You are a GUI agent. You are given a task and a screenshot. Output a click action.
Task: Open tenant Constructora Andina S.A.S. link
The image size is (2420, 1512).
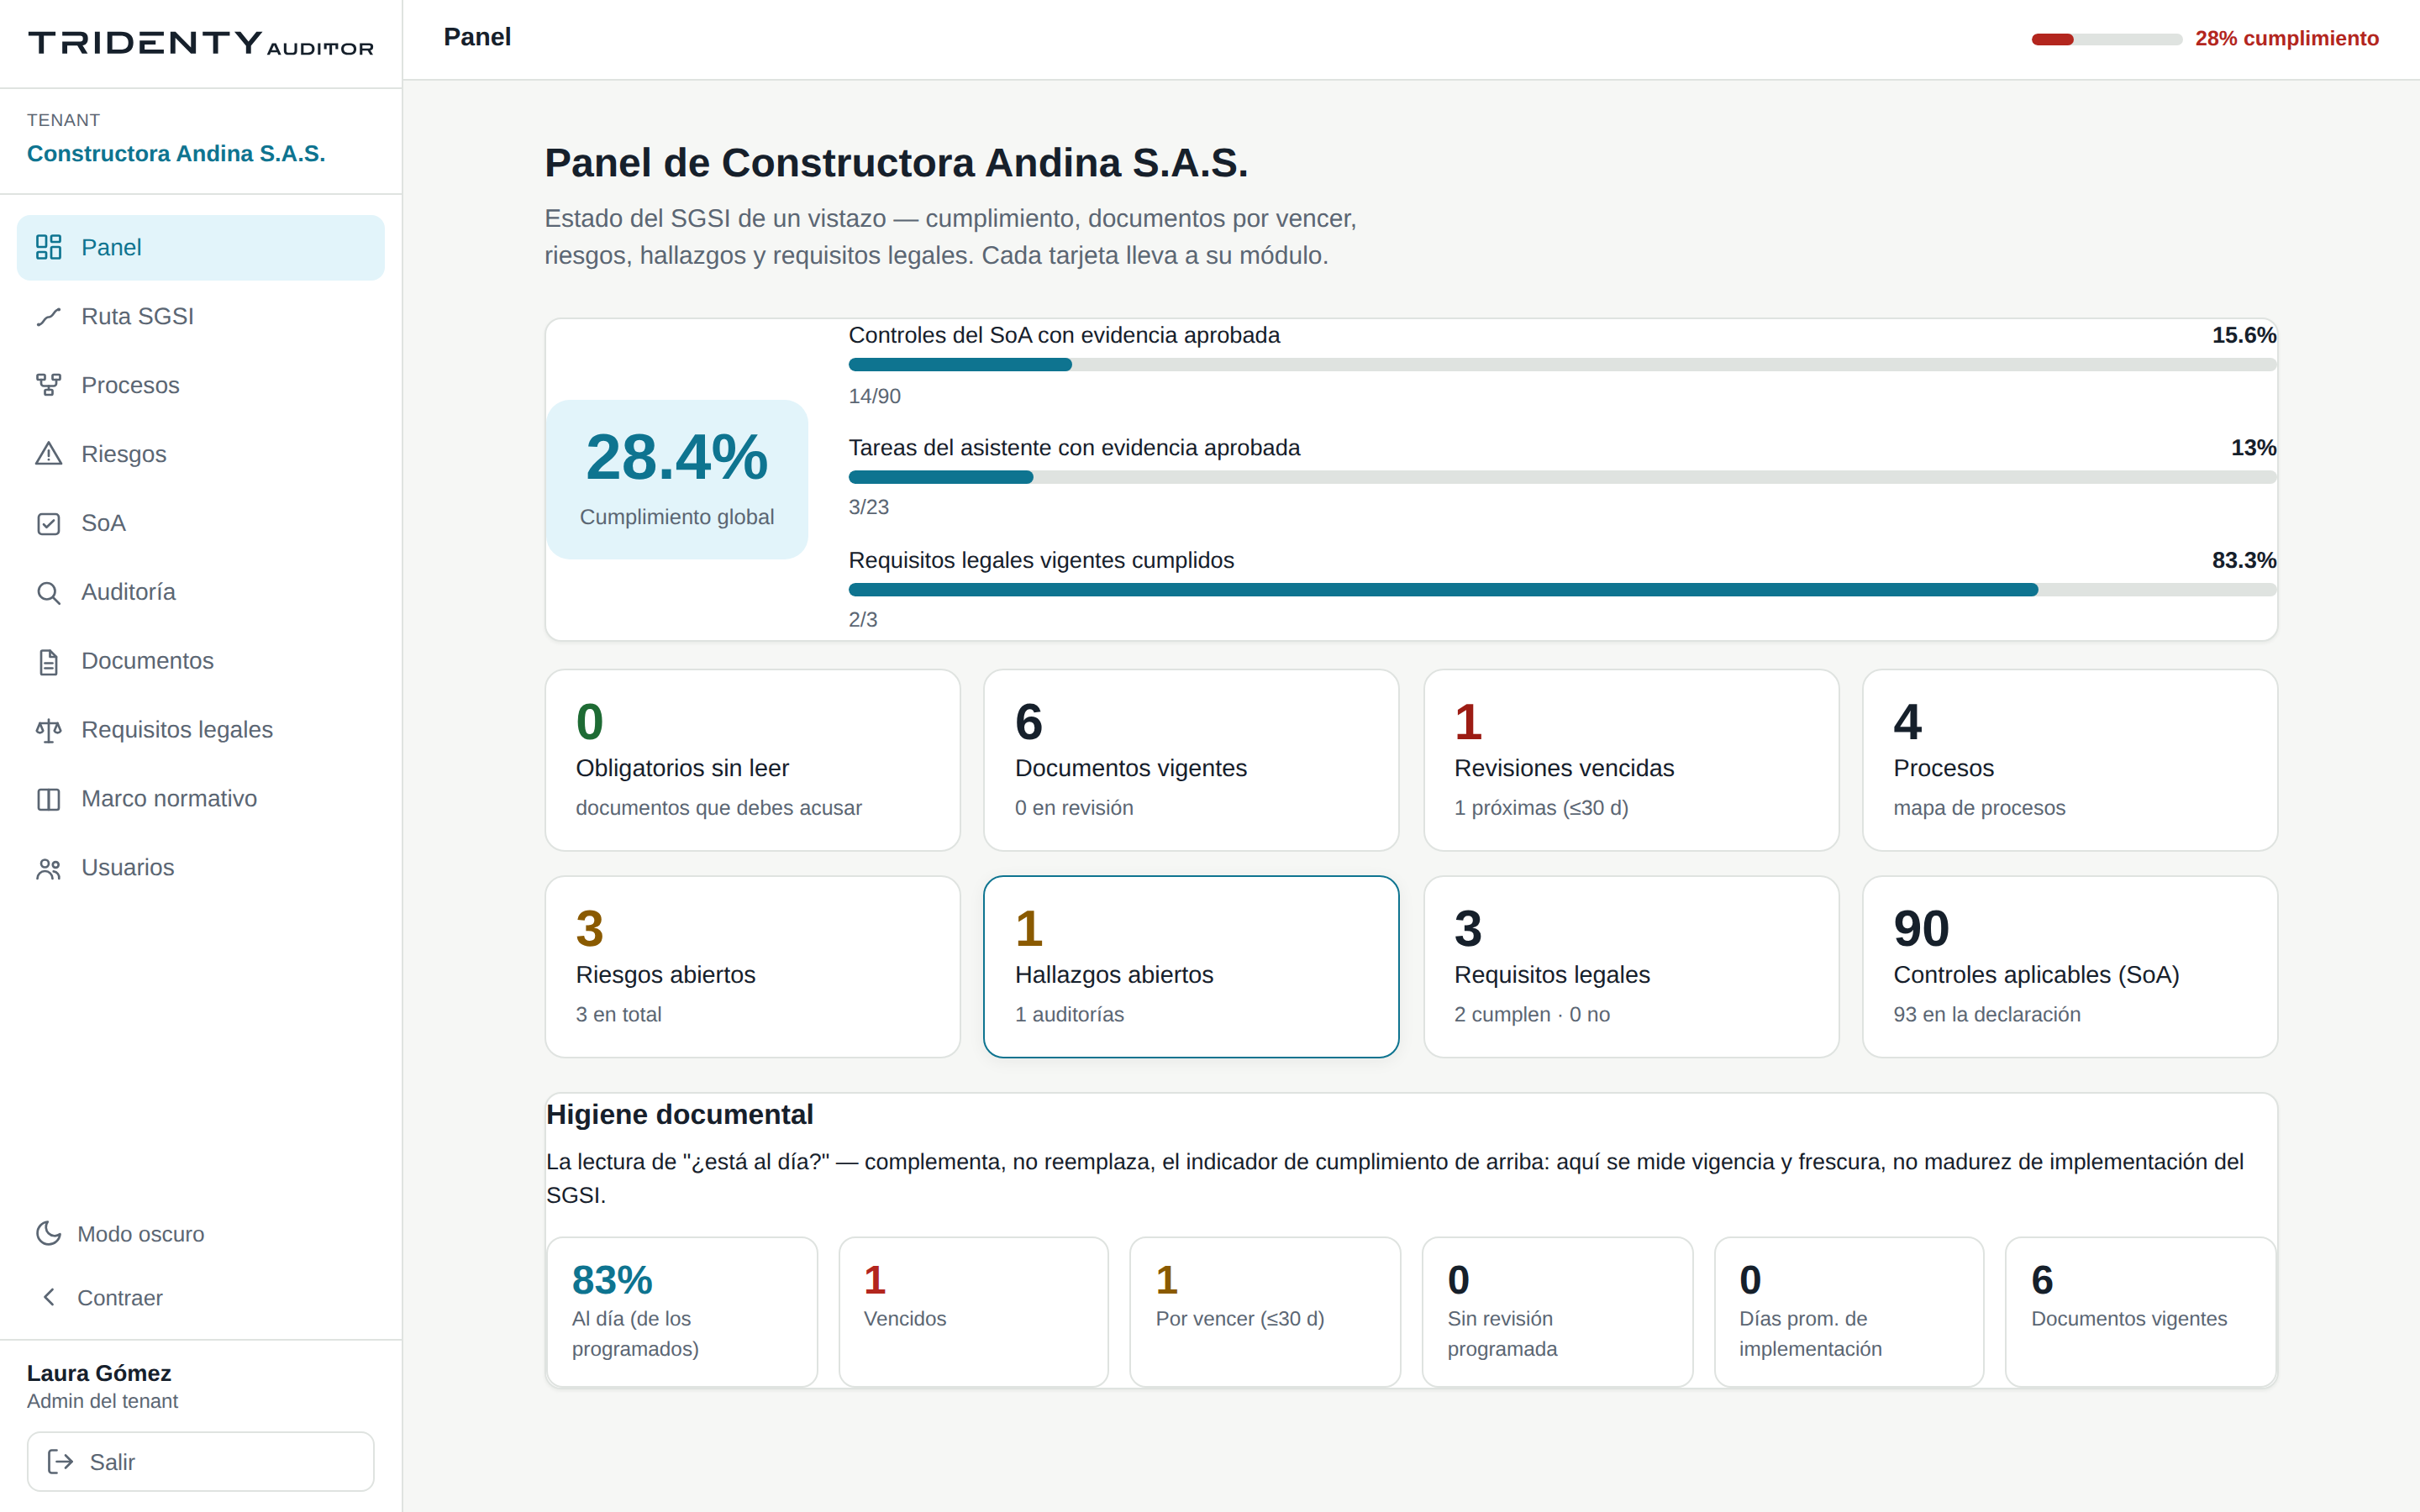[x=176, y=153]
